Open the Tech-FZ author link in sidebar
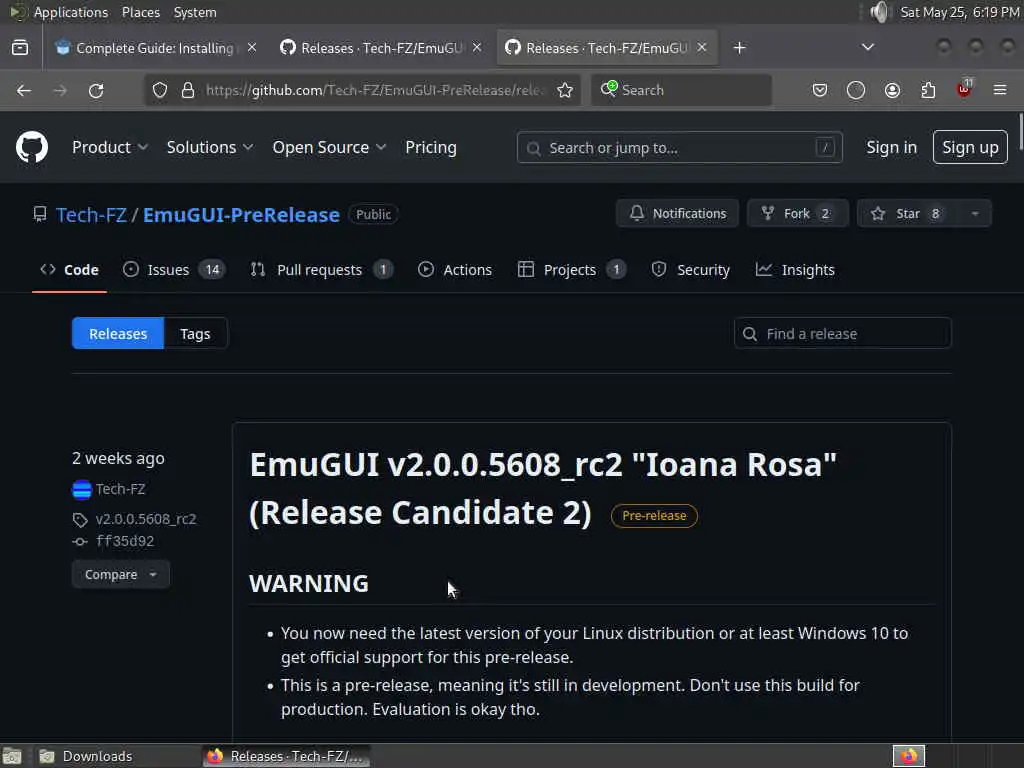 pos(120,489)
